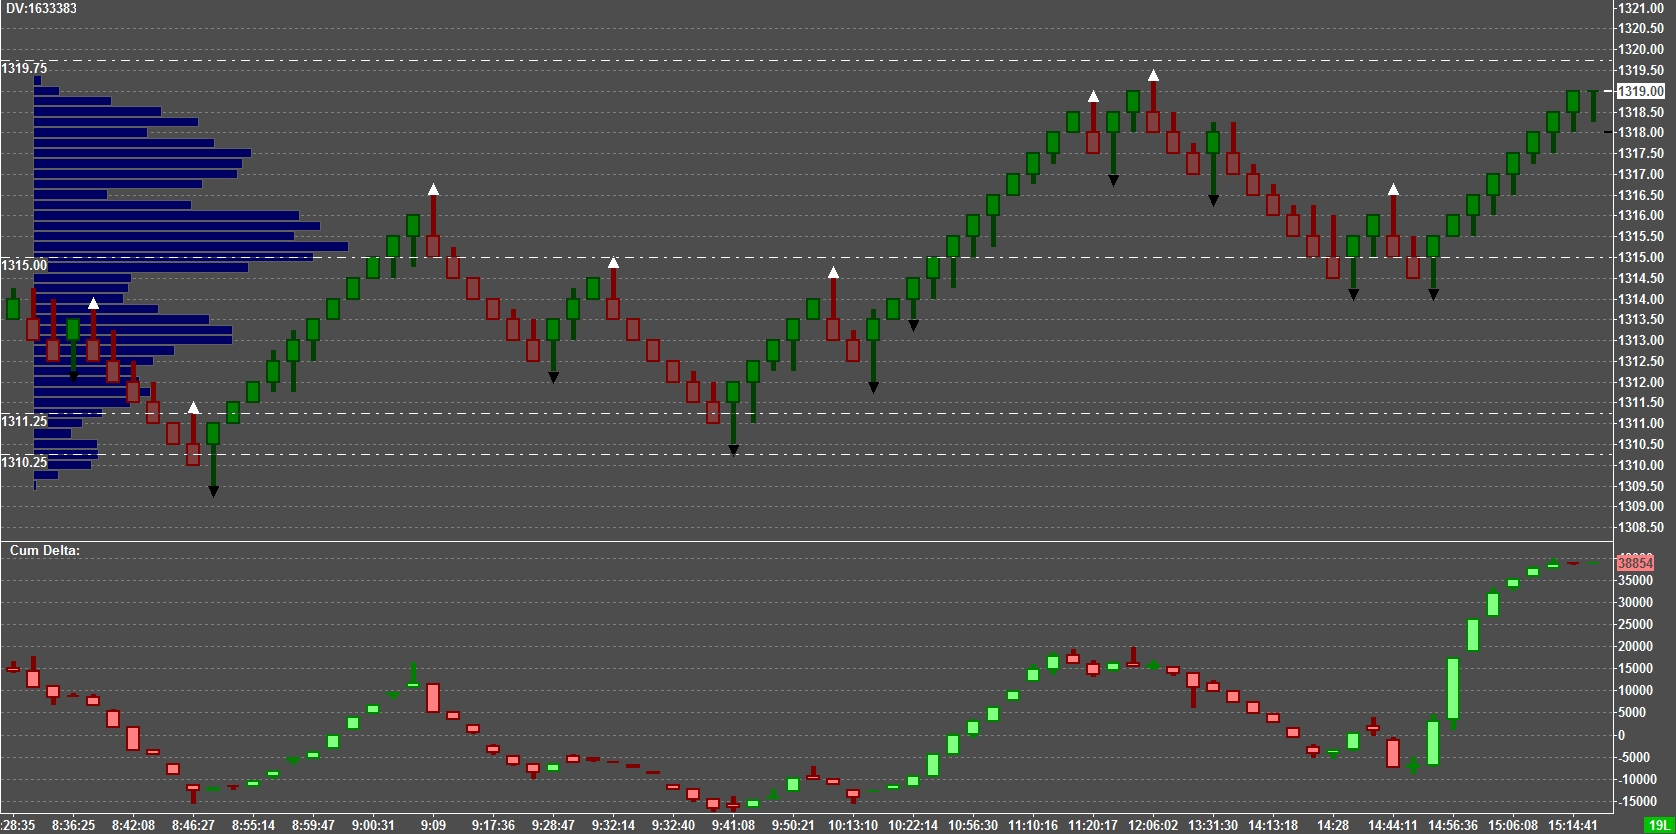1676x834 pixels.
Task: Click the 10:13:10 time label
Action: 853,825
